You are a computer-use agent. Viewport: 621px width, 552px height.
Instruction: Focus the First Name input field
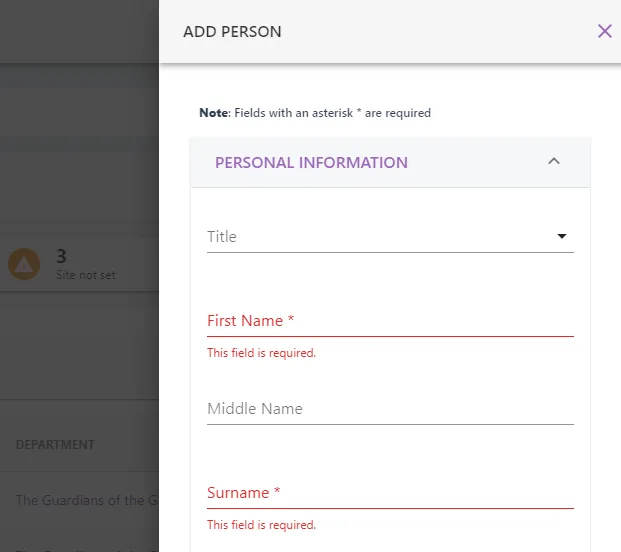[x=390, y=321]
